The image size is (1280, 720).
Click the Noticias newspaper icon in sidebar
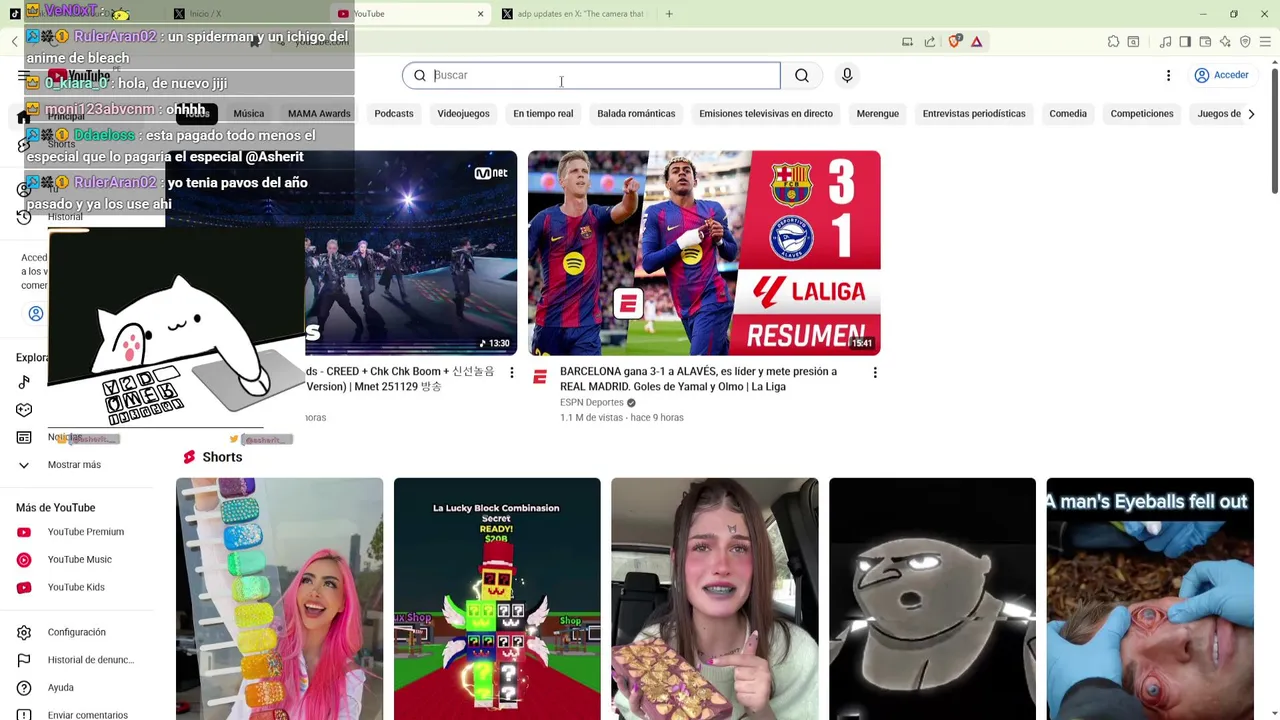[x=24, y=437]
